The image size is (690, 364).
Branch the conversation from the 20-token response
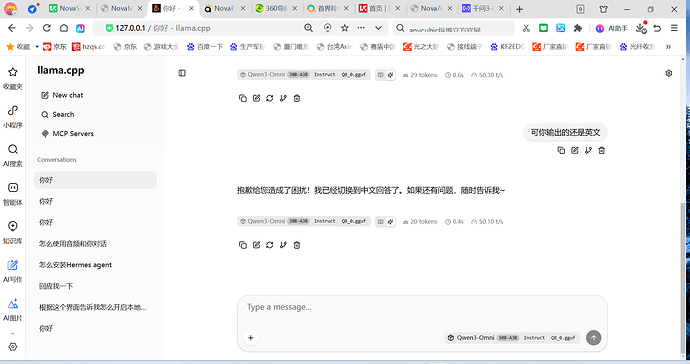coord(283,245)
